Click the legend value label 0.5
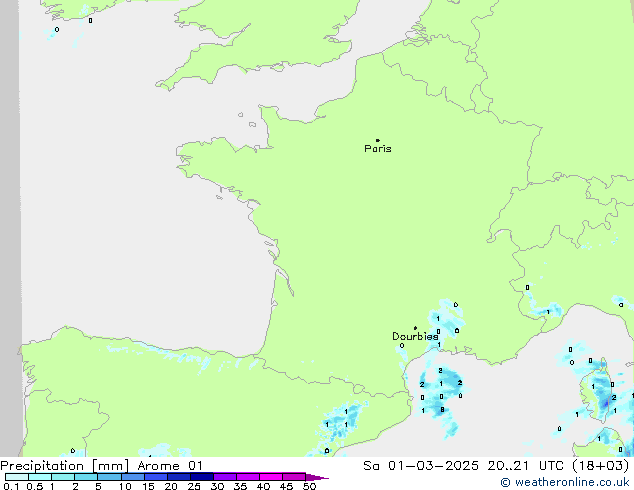 (35, 486)
